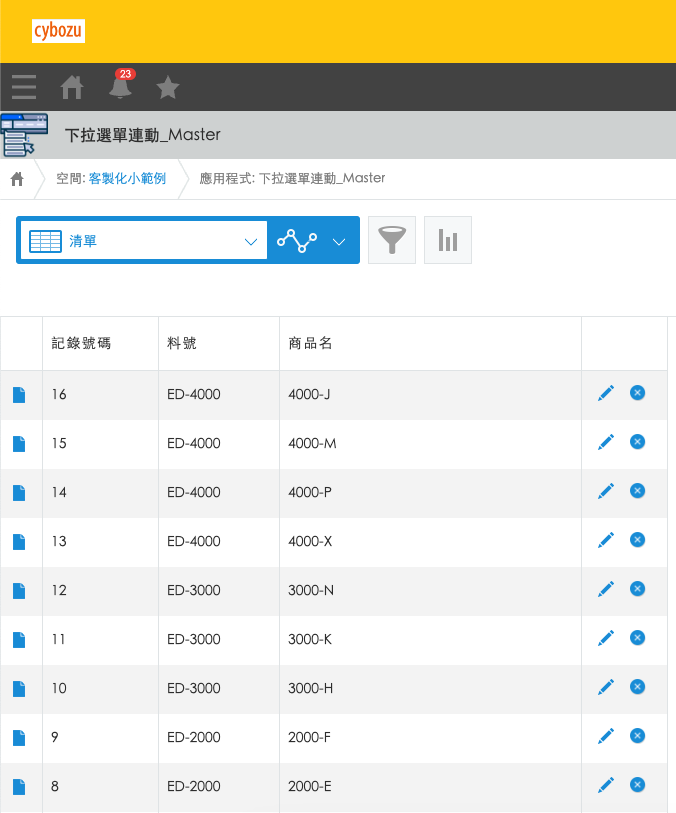Open record details for record 9
The width and height of the screenshot is (676, 813).
(19, 738)
